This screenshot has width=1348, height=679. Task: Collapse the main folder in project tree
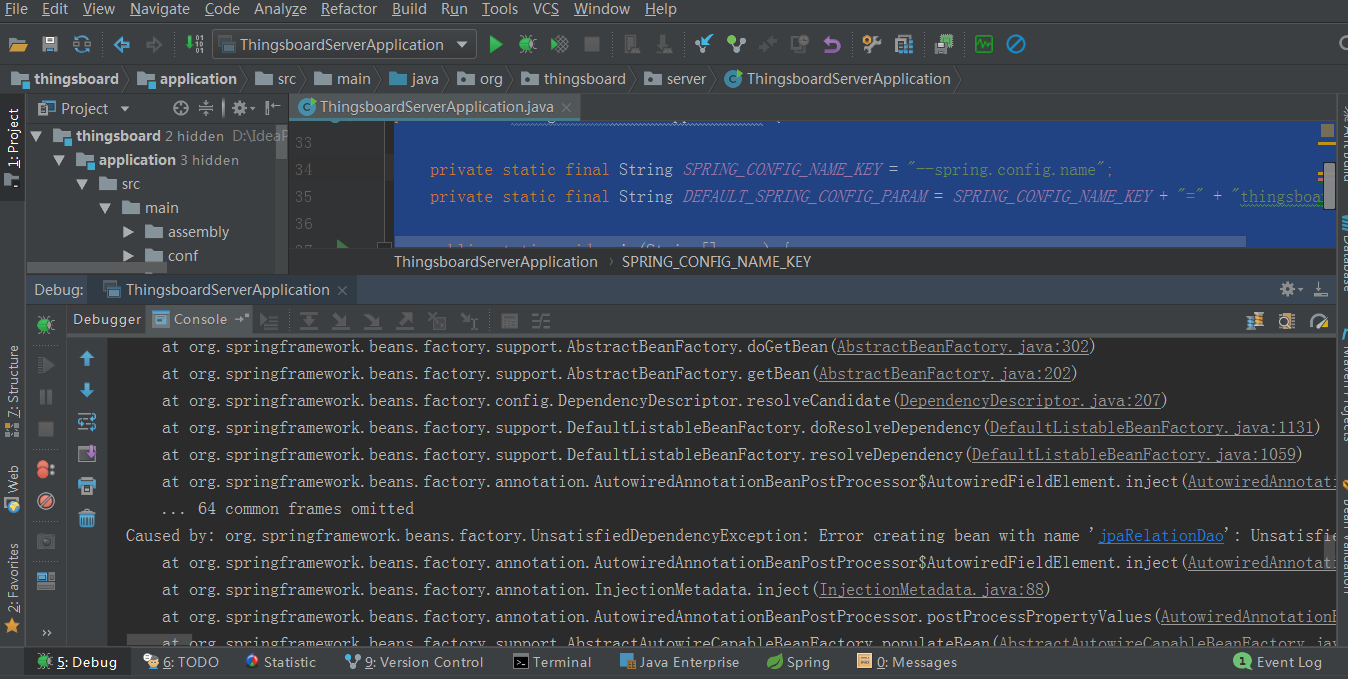point(105,208)
